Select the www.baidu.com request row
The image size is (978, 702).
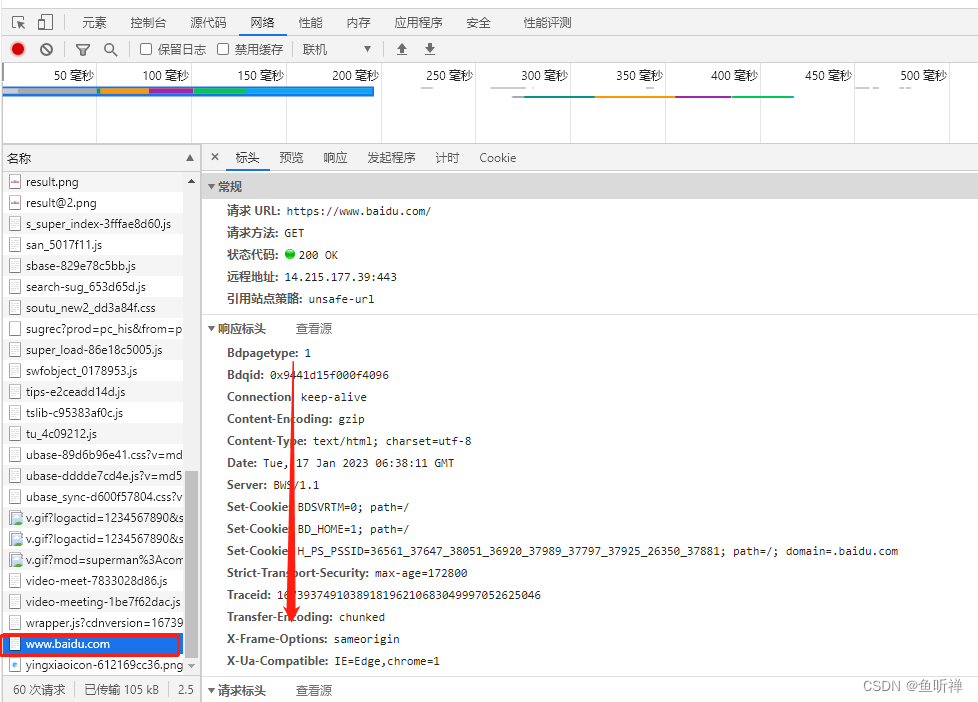91,644
